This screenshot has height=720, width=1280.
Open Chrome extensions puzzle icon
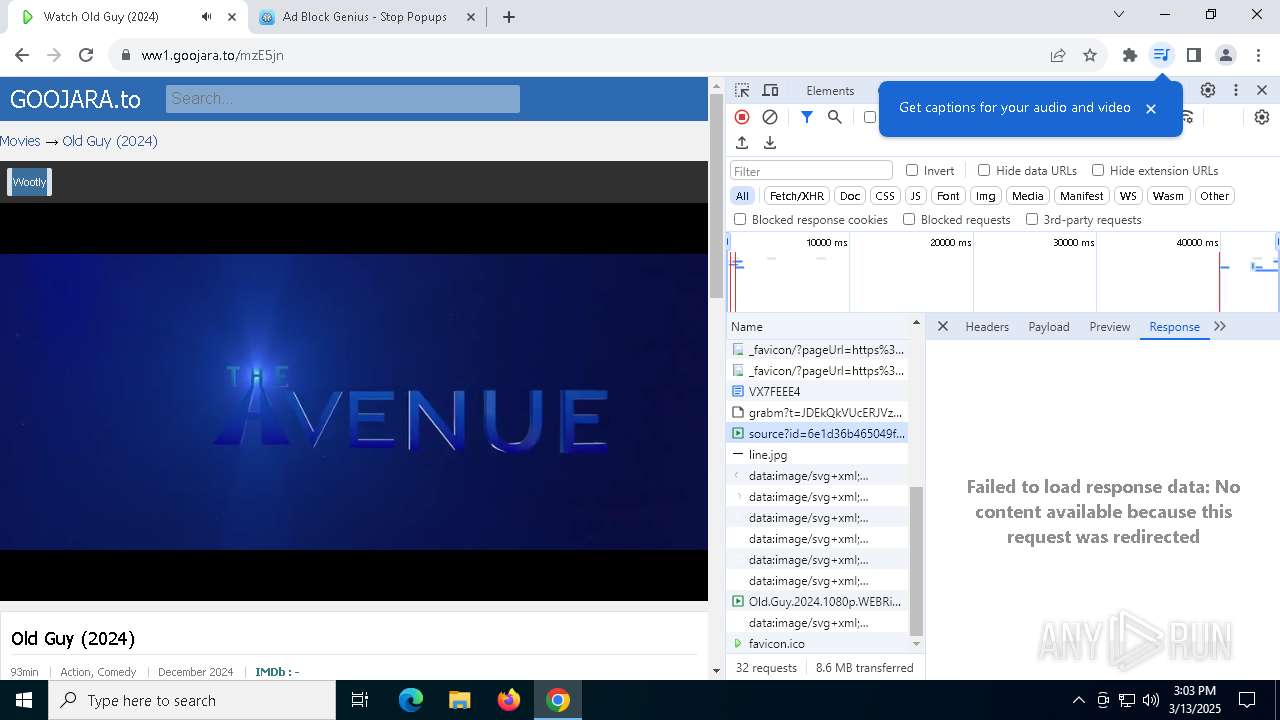click(1130, 55)
